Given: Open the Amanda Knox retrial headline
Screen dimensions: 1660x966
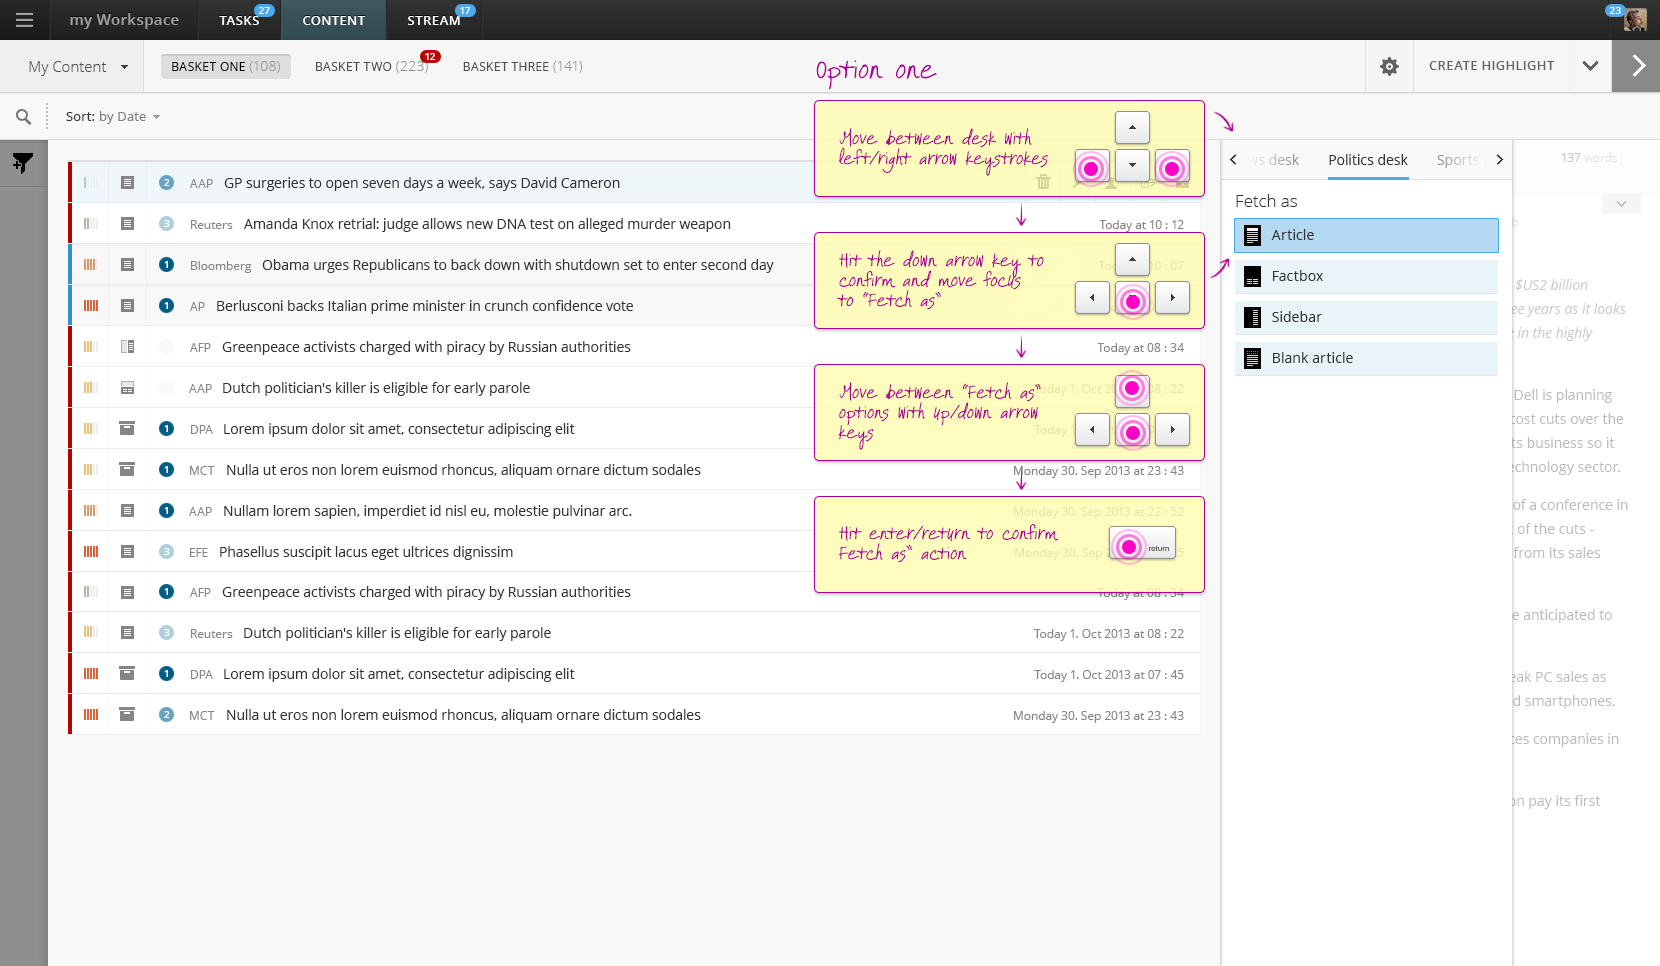Looking at the screenshot, I should (x=487, y=224).
